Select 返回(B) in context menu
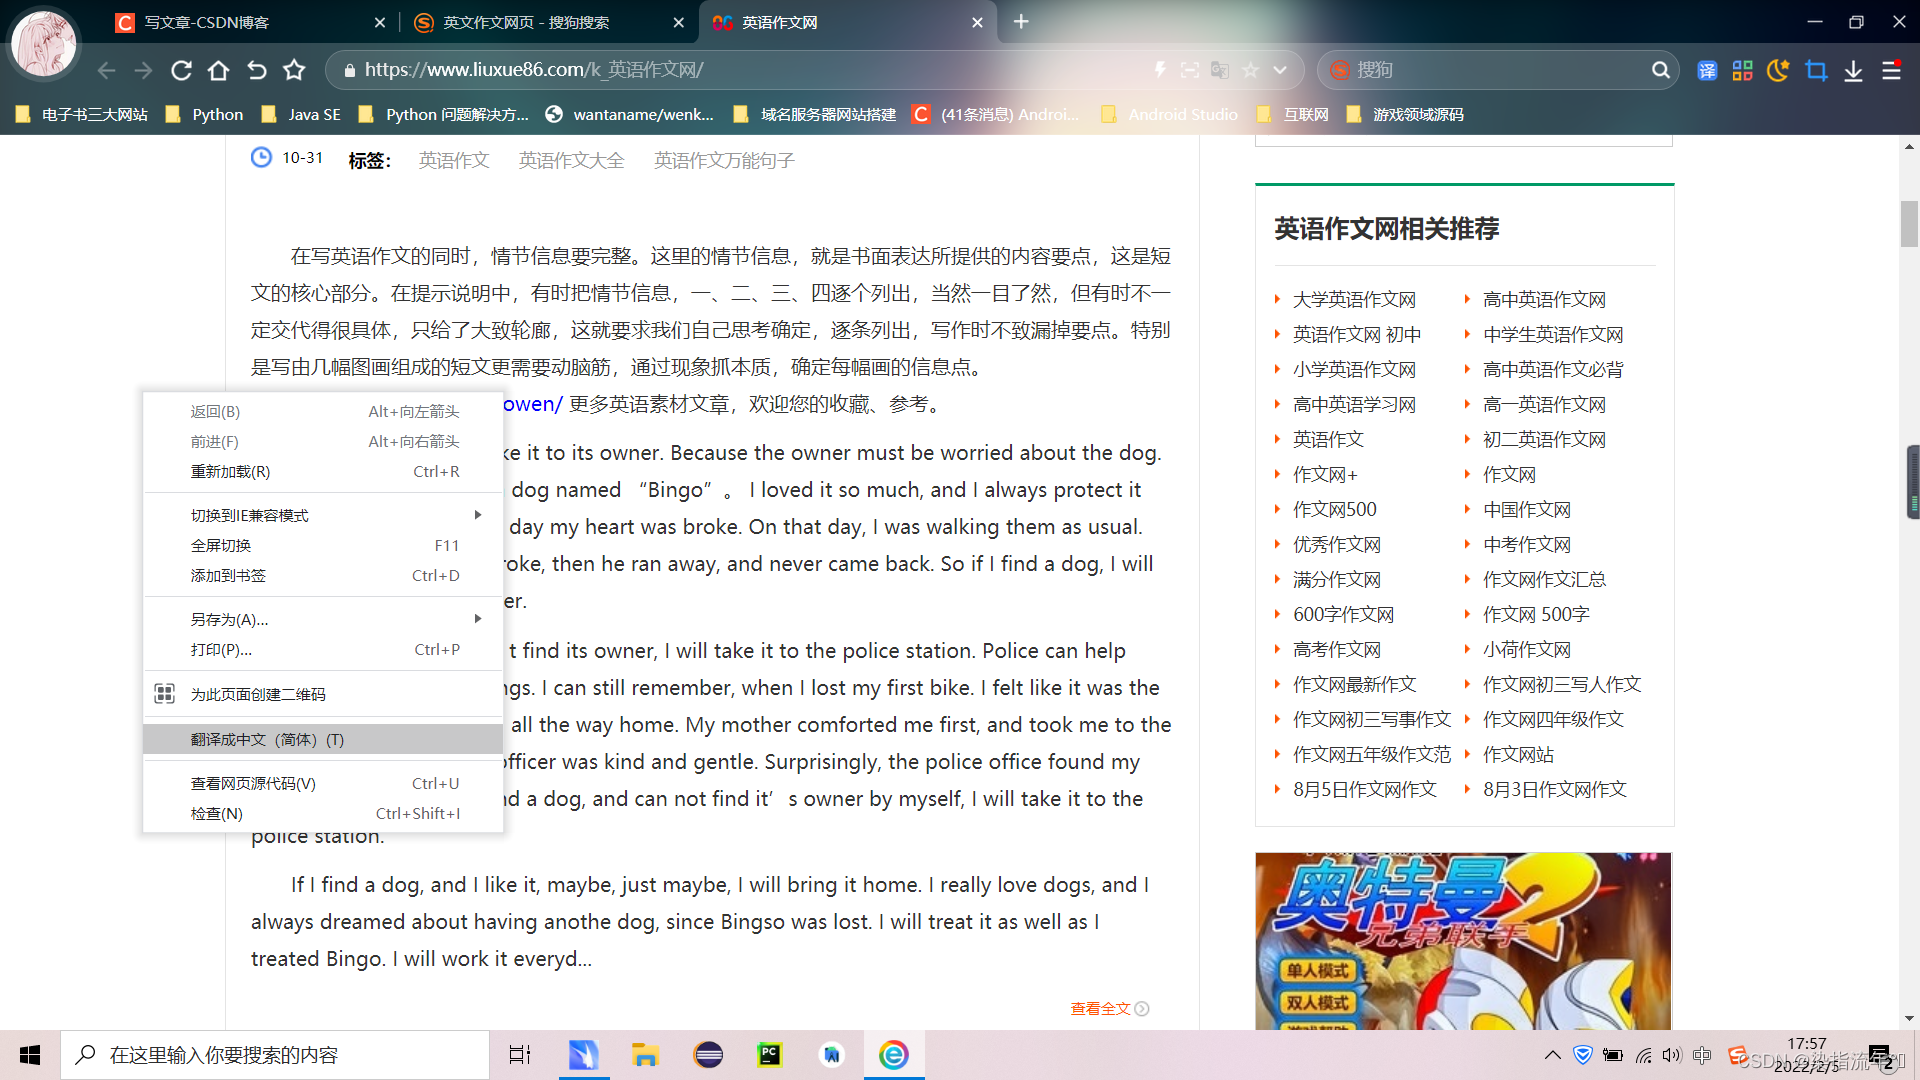This screenshot has height=1080, width=1920. coord(323,412)
